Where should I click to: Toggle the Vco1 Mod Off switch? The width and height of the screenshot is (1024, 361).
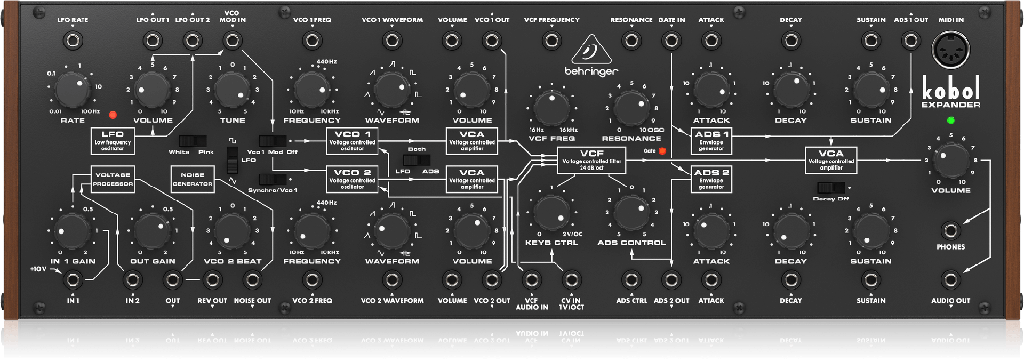(272, 140)
